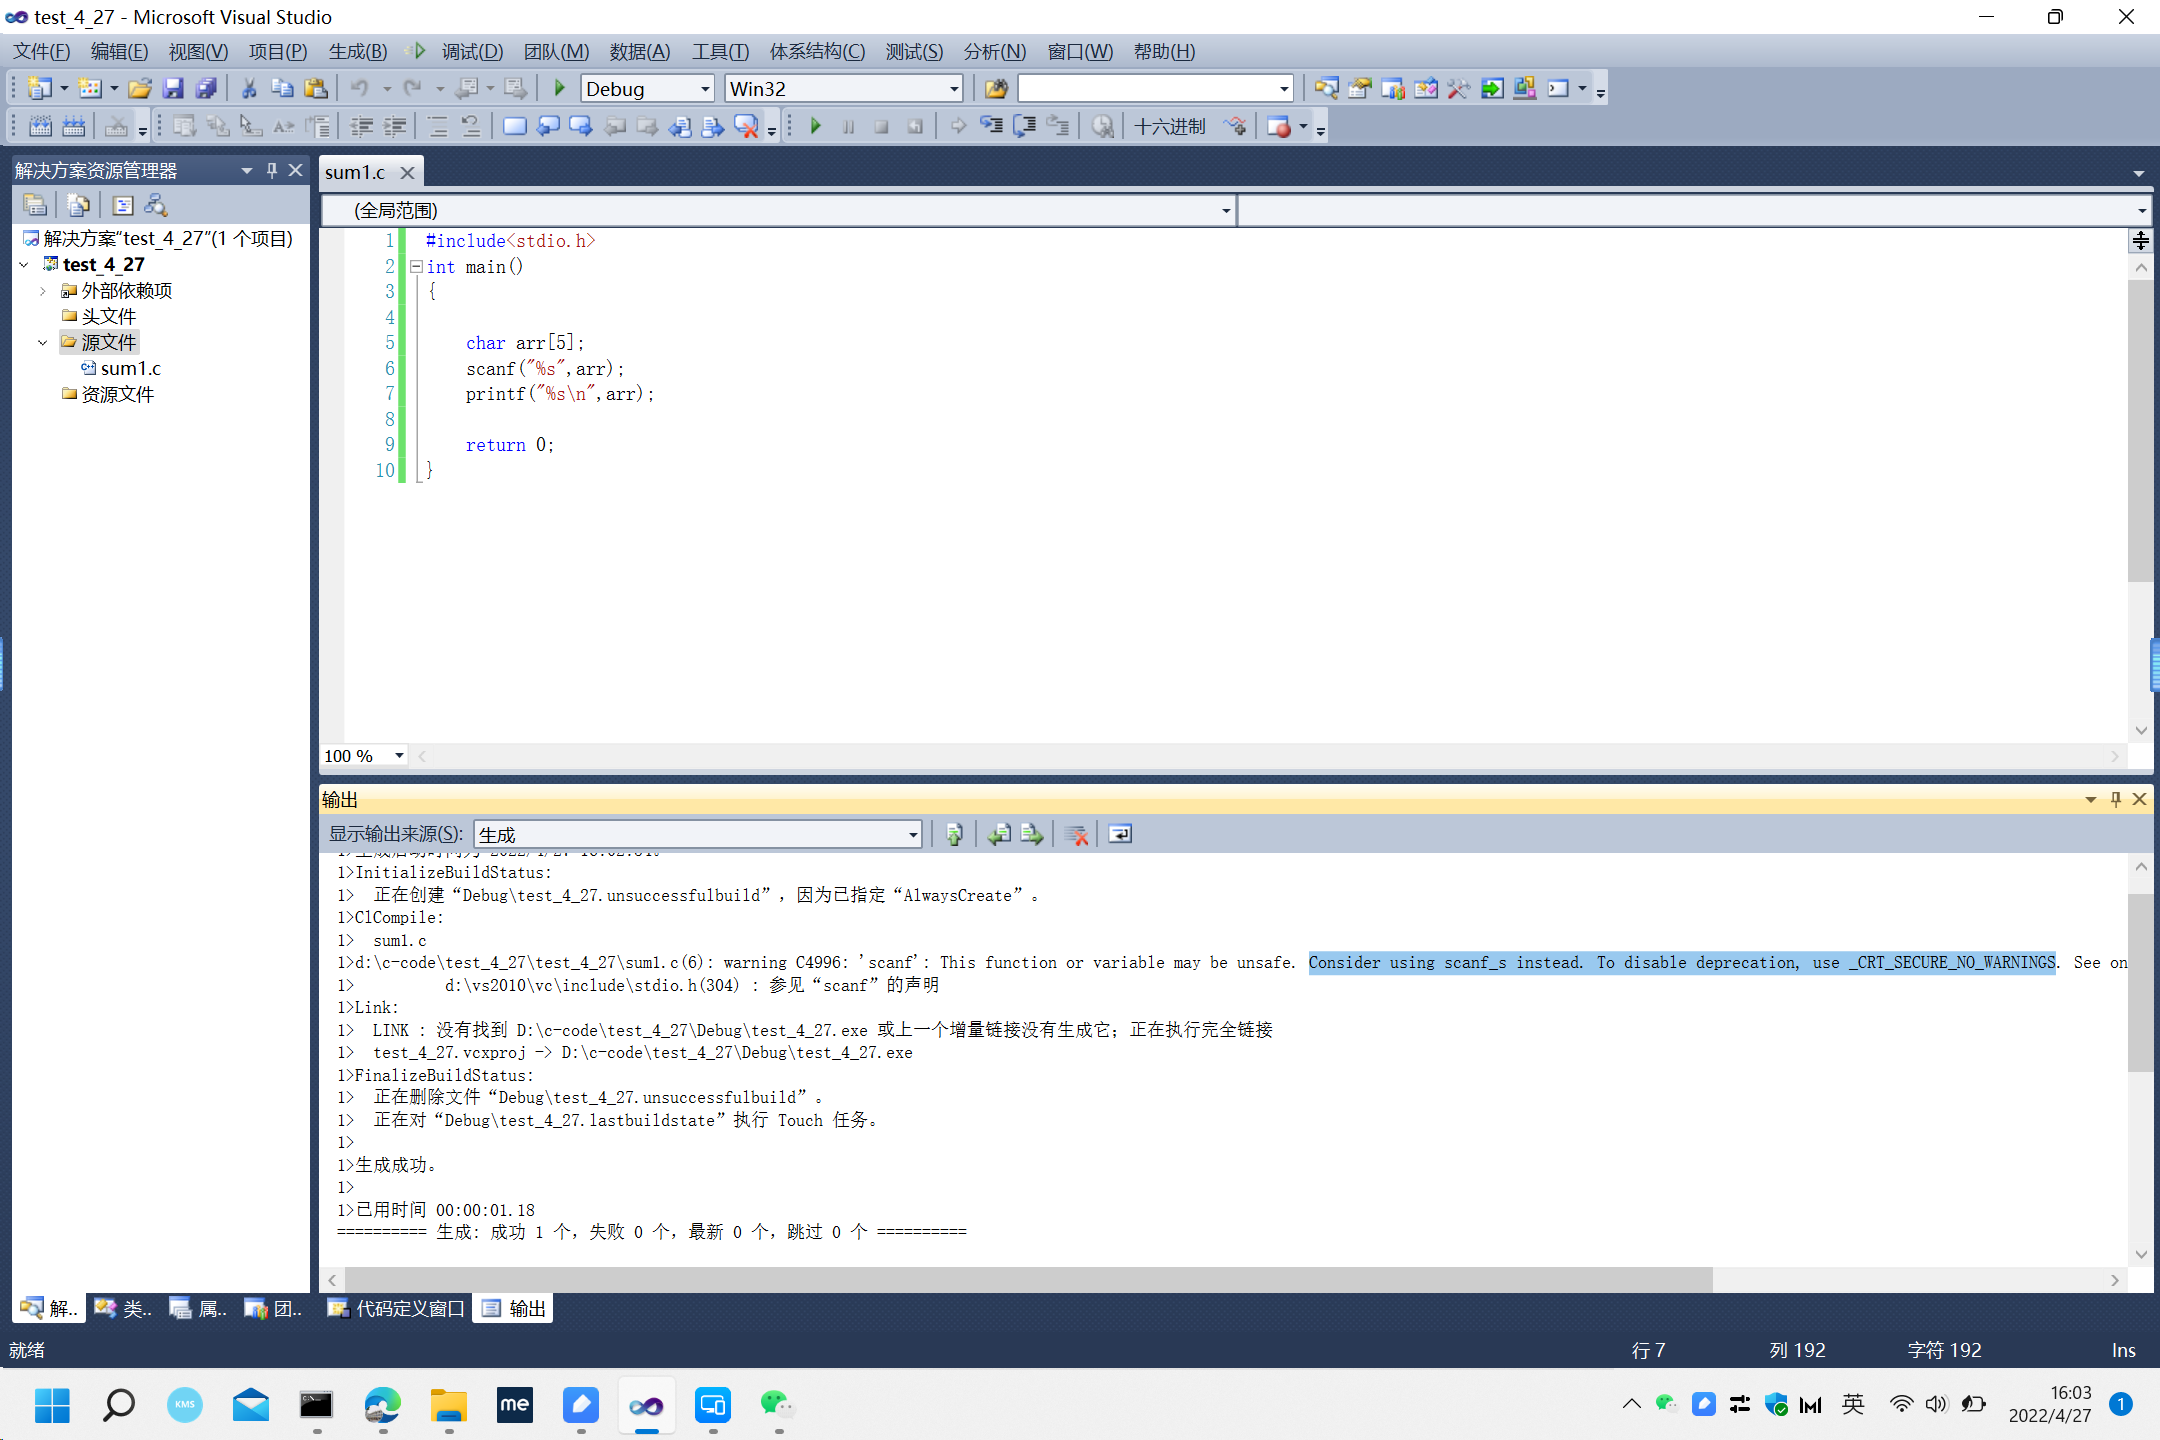The width and height of the screenshot is (2160, 1440).
Task: Open the Properties window toolbar icon
Action: [x=1359, y=89]
